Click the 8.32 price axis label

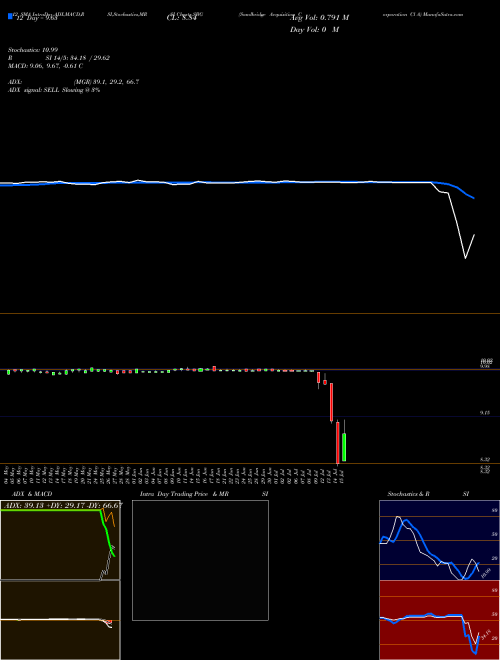pyautogui.click(x=485, y=459)
